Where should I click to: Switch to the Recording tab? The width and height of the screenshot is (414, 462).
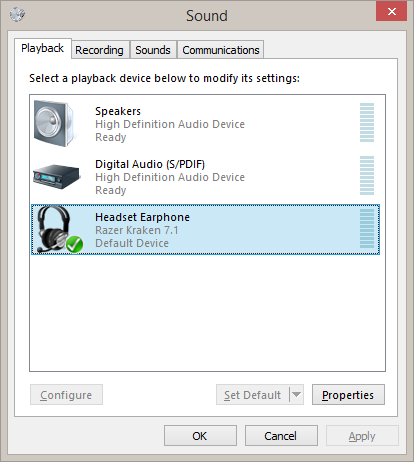pyautogui.click(x=99, y=50)
